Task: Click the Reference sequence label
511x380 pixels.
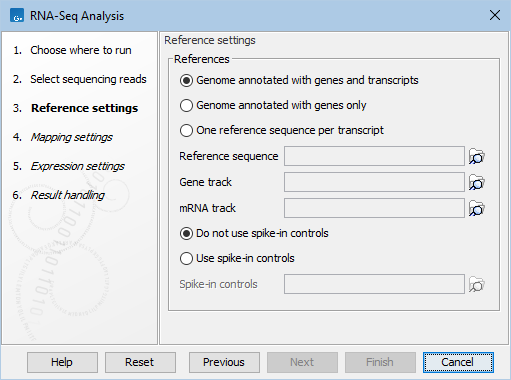Action: coord(229,156)
